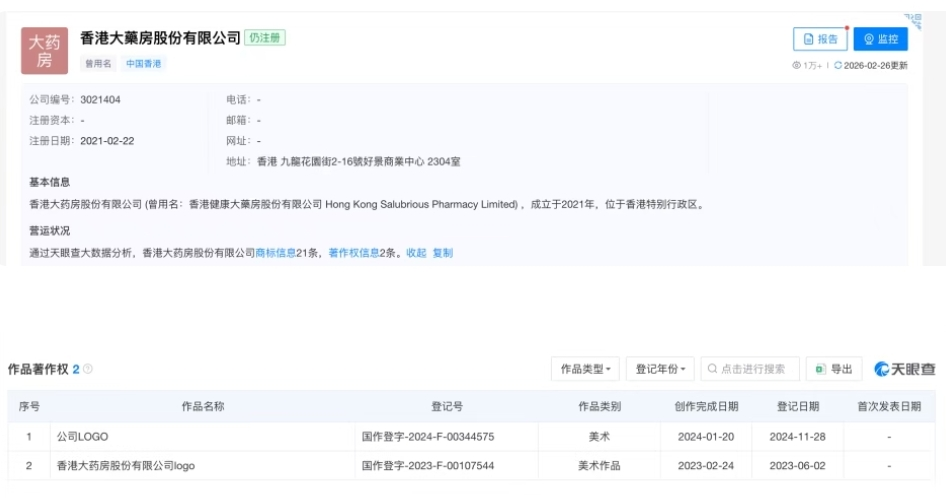Open the 作品类型 dropdown filter

pos(586,369)
